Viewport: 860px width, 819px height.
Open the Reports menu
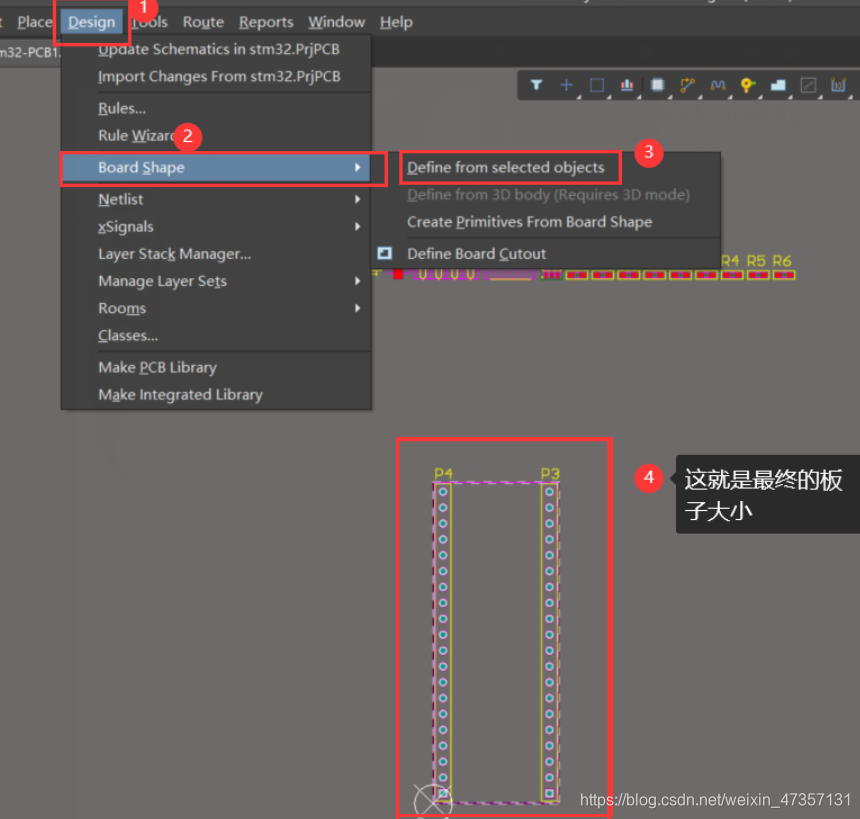(x=266, y=22)
